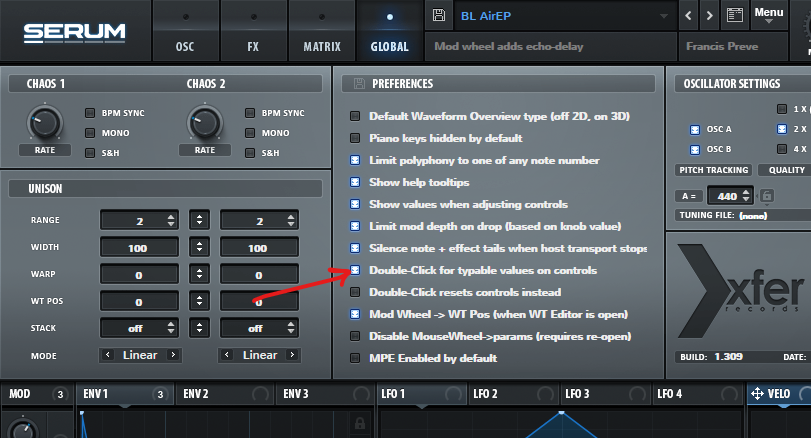
Task: Enable MPE Enabled by default checkbox
Action: (355, 358)
